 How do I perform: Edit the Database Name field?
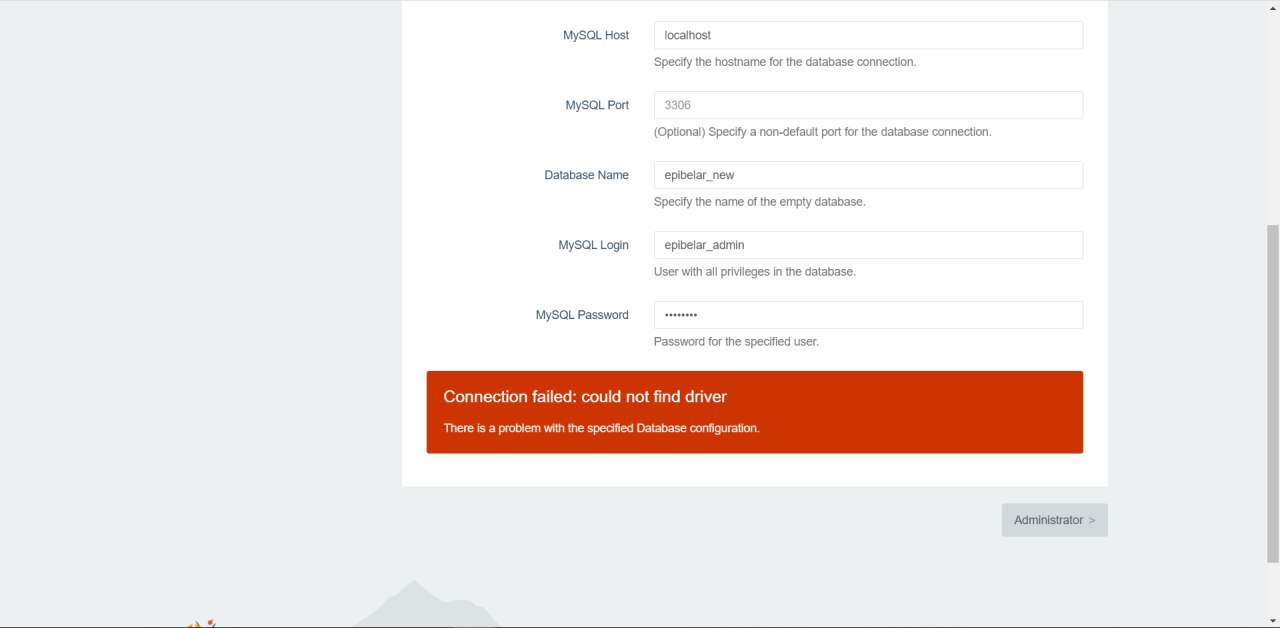coord(868,175)
